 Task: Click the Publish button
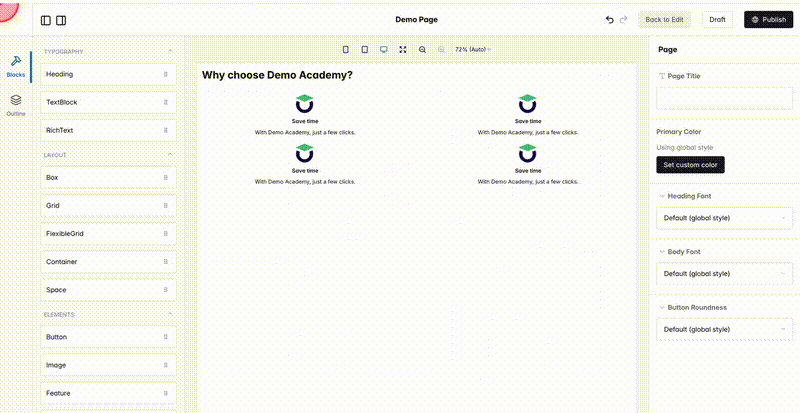coord(768,19)
